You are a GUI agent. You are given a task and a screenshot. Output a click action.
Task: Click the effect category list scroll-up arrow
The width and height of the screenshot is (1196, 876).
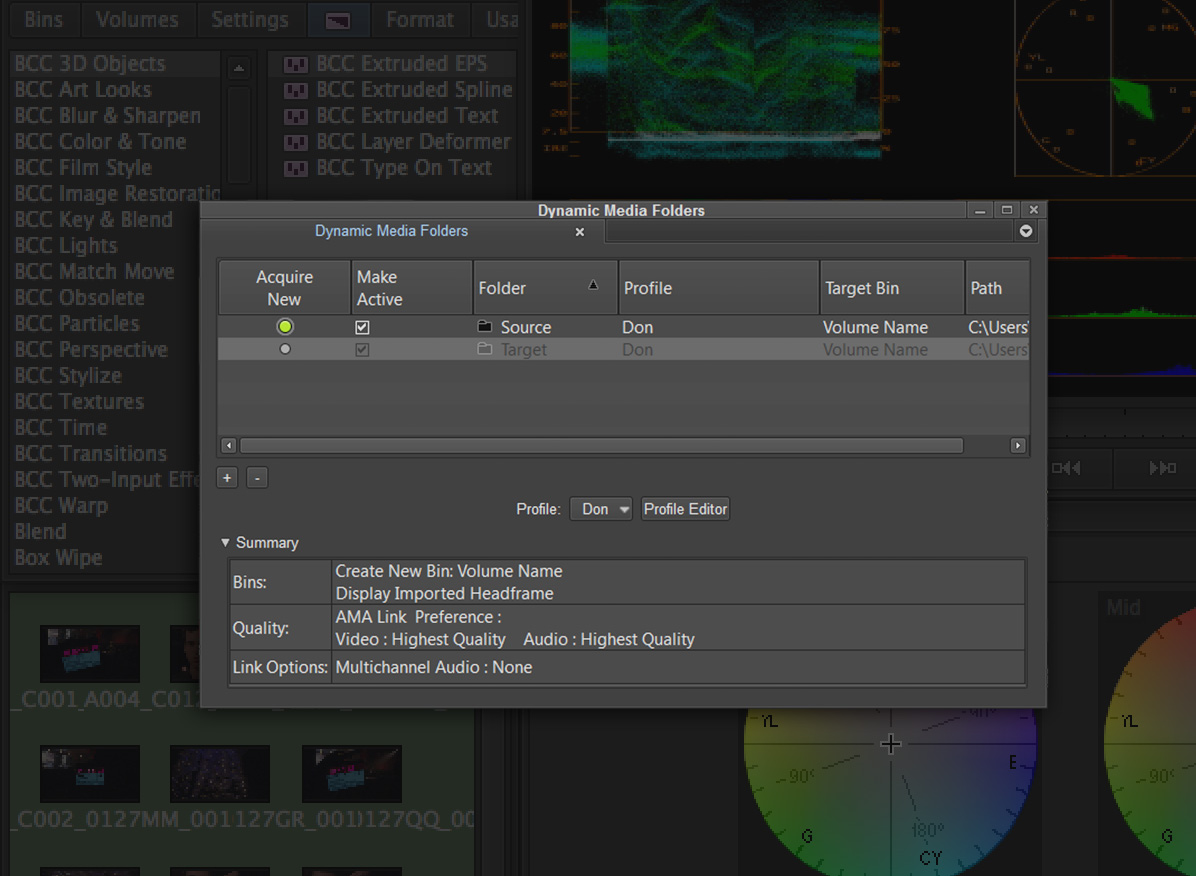pos(239,69)
